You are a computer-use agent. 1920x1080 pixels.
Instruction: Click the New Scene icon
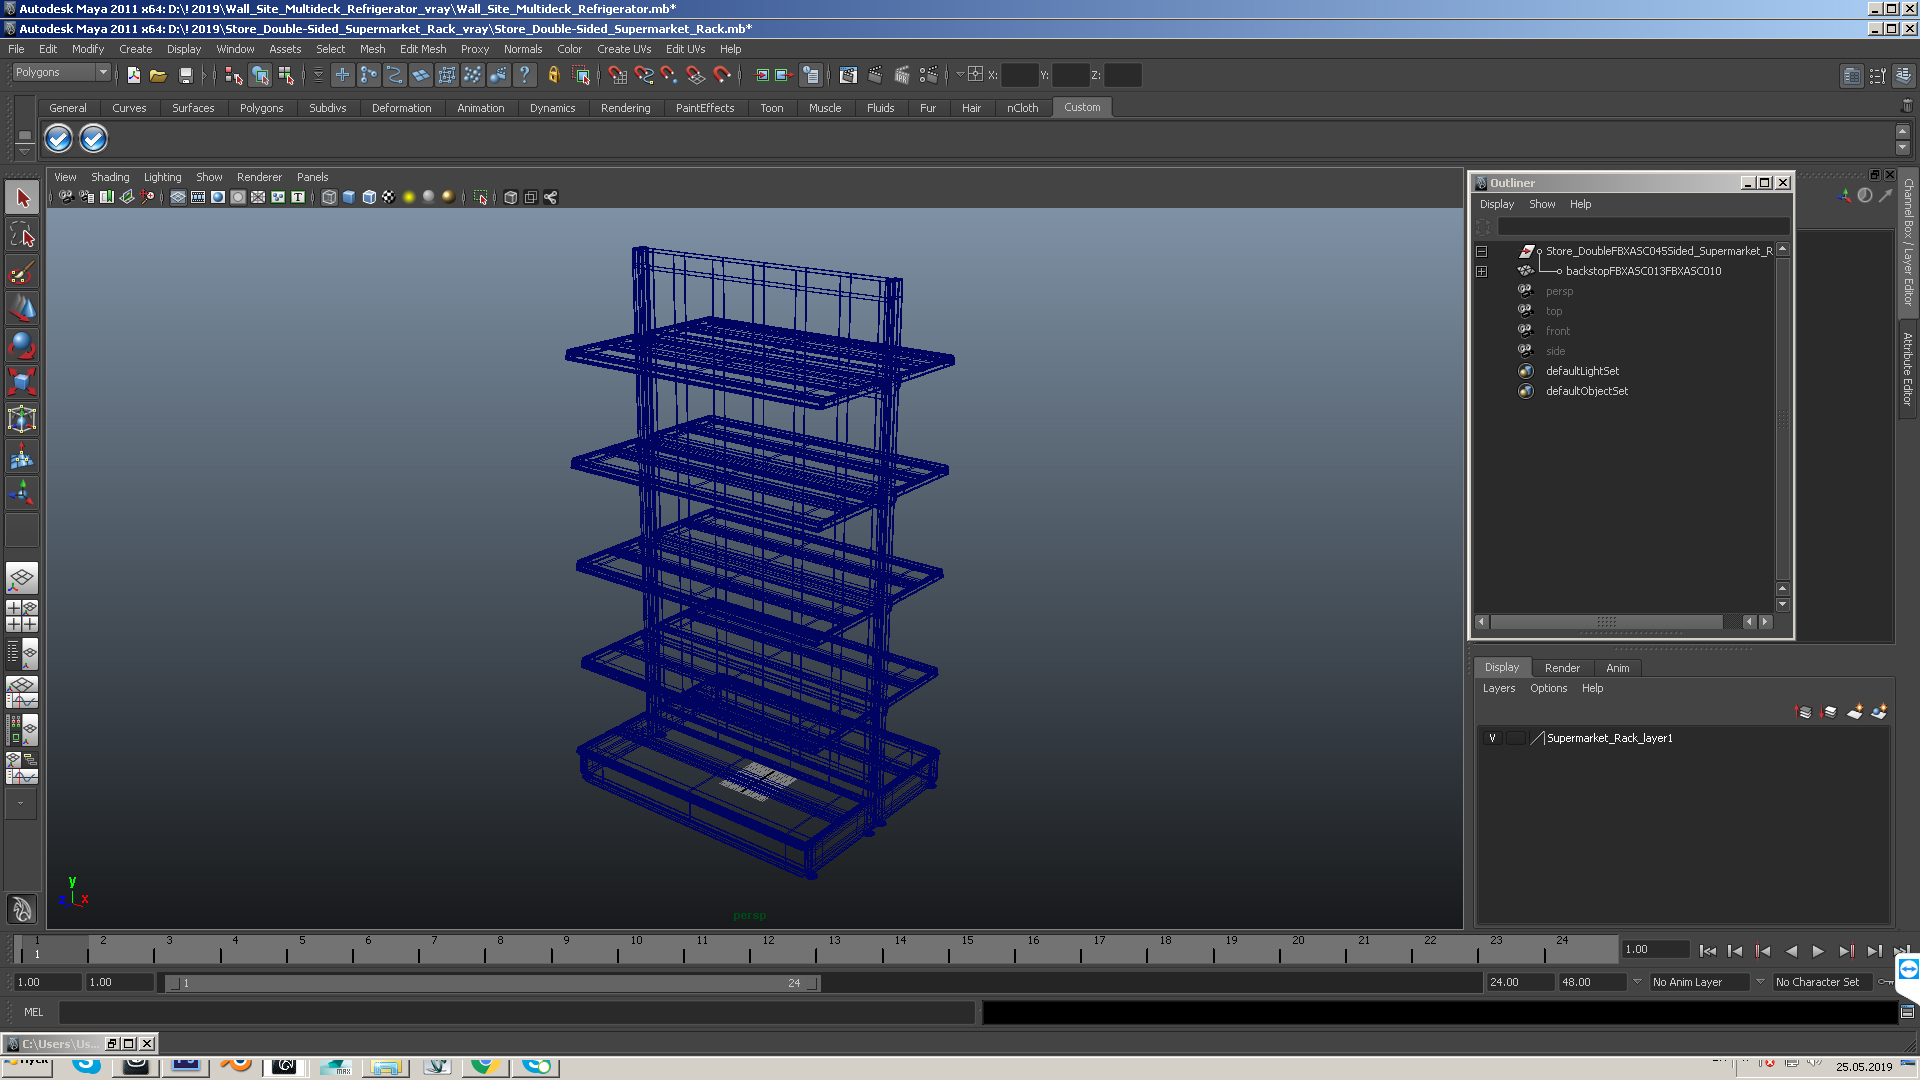click(134, 75)
